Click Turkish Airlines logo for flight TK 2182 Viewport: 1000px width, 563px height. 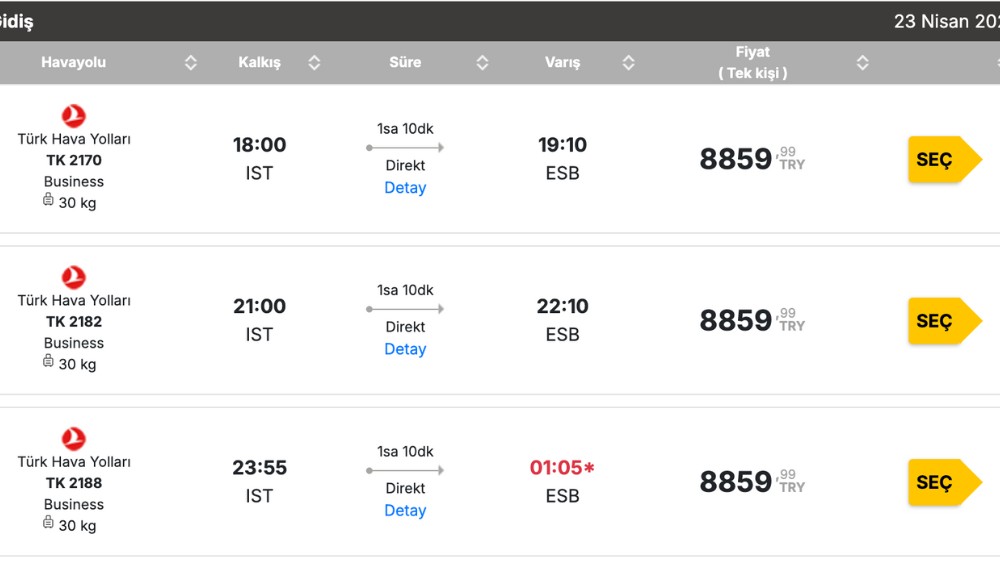(x=73, y=277)
